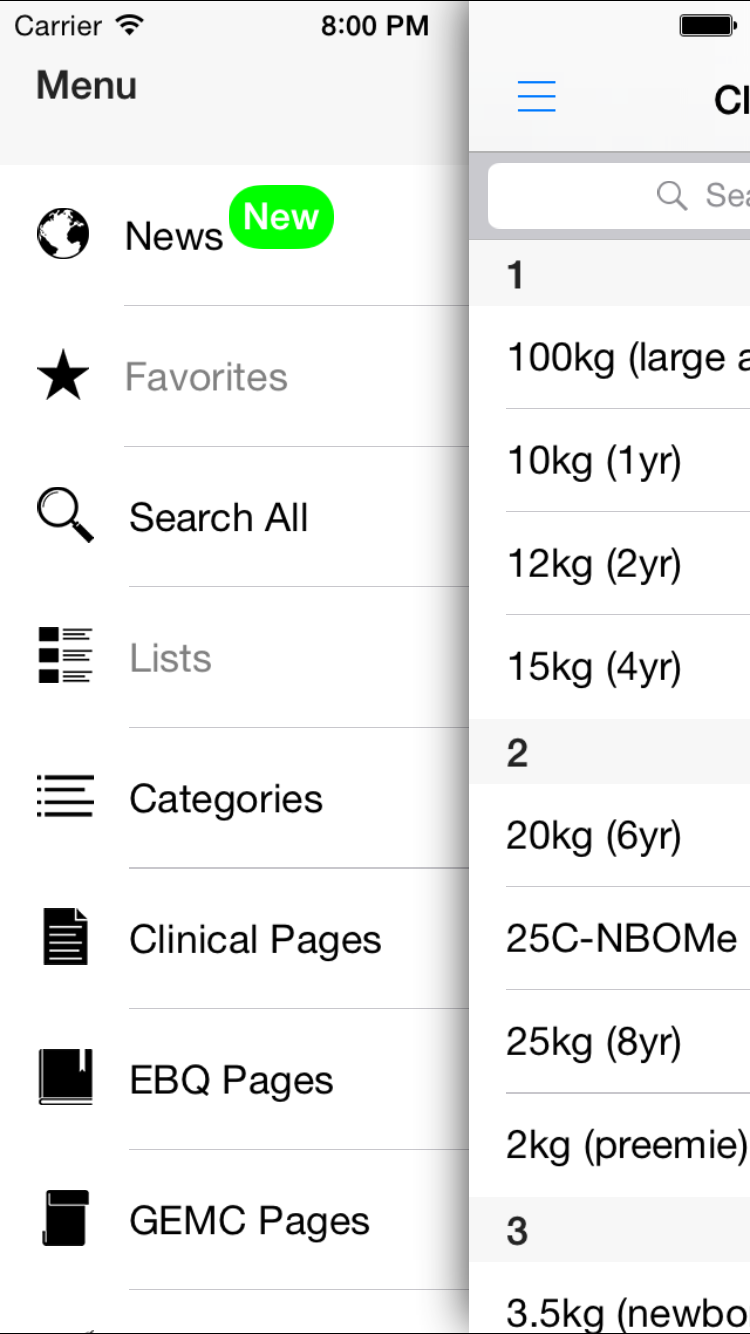Open the News menu item

point(174,237)
